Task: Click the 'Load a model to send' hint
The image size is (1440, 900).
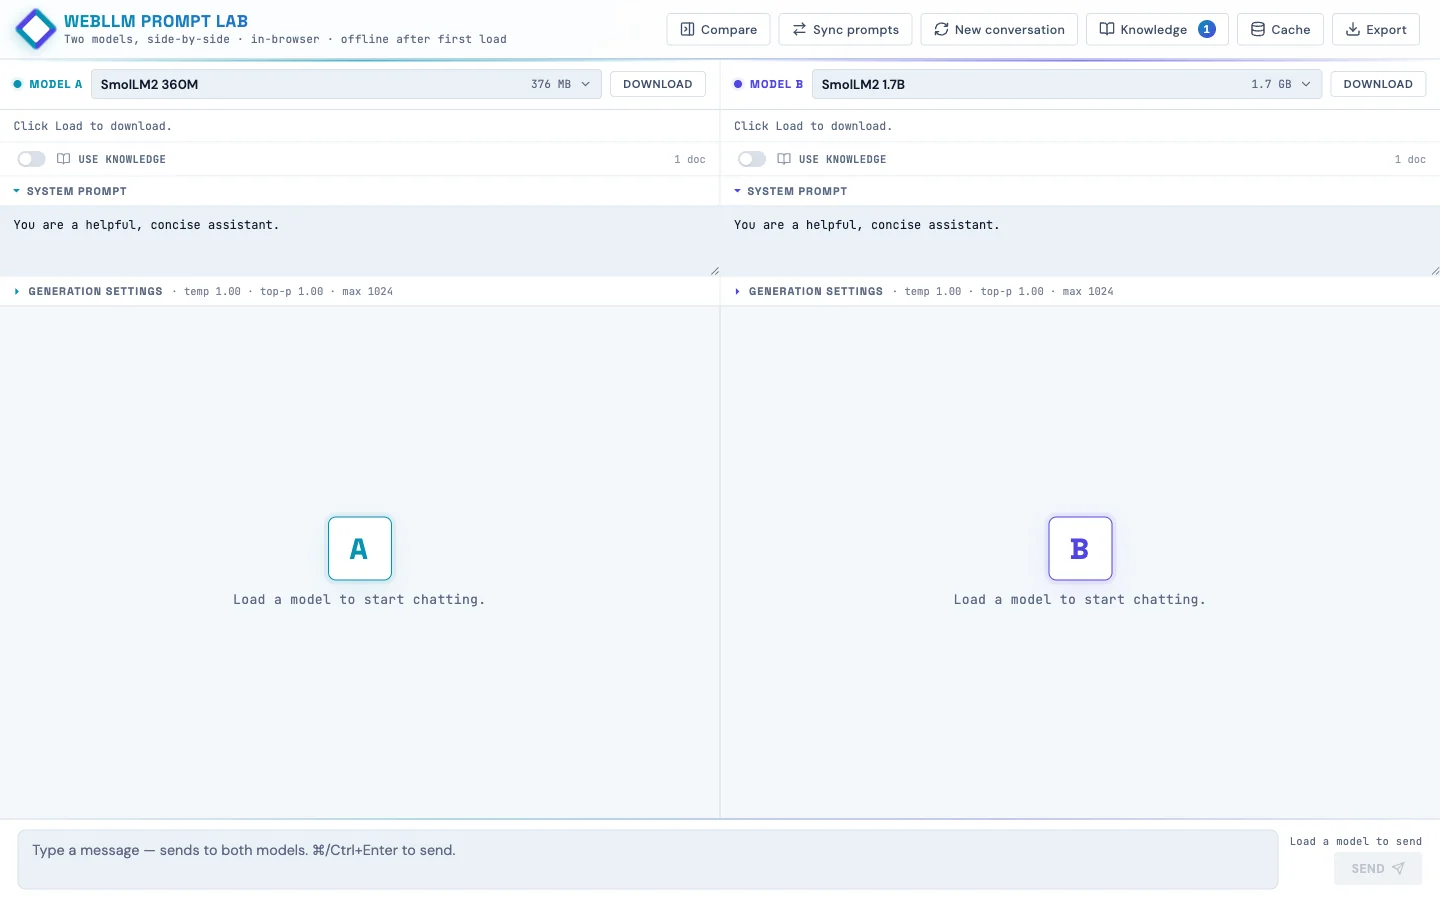Action: (1355, 841)
